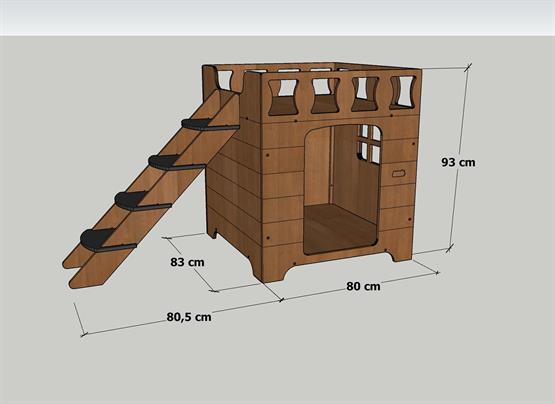Select the bottom black ladder step

(x=108, y=240)
